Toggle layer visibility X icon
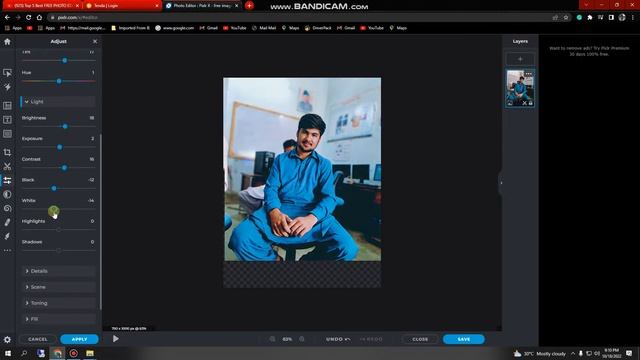The width and height of the screenshot is (640, 360). [x=524, y=103]
